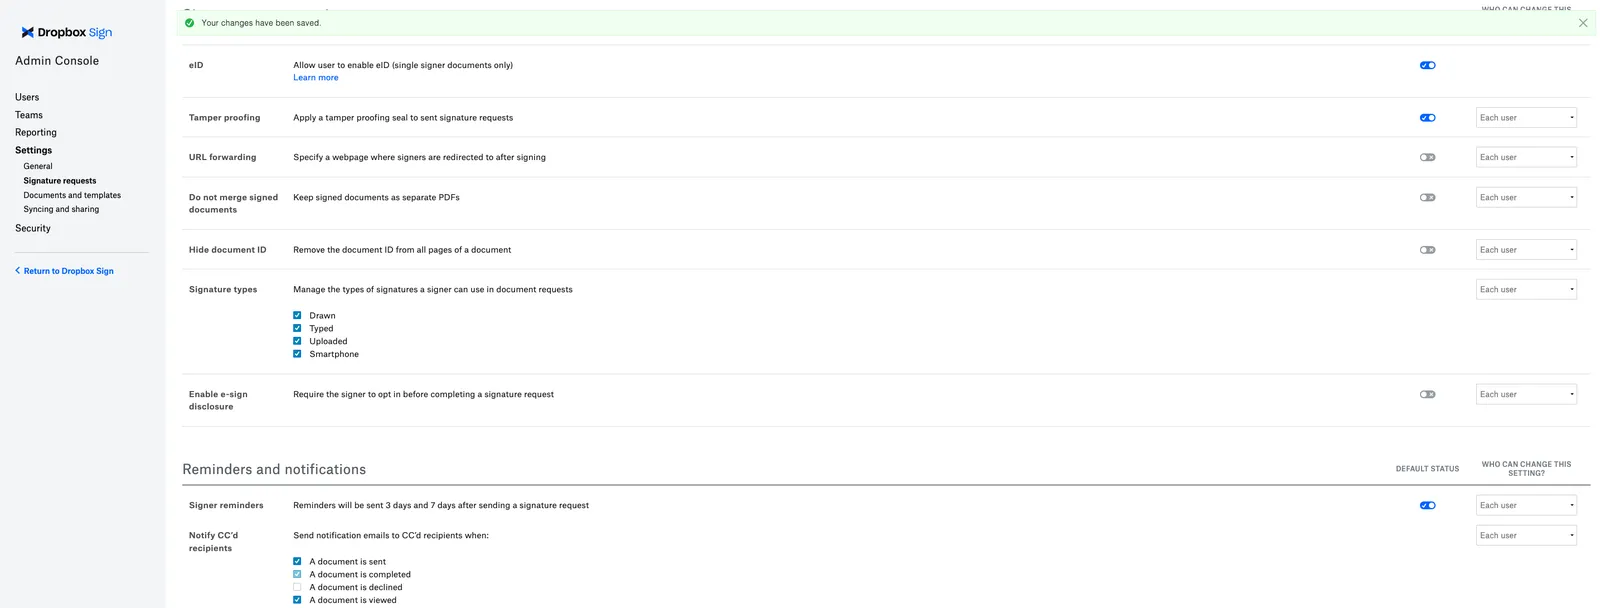The image size is (1600, 608).
Task: Switch on Enable e-sign disclosure toggle
Action: click(x=1427, y=394)
